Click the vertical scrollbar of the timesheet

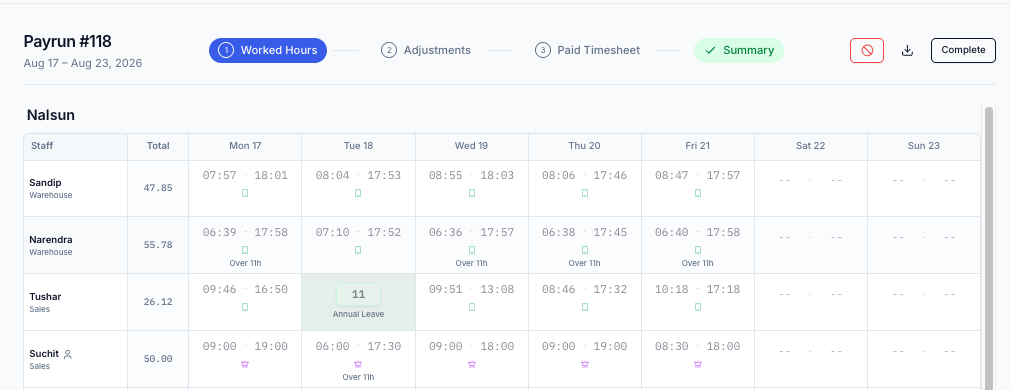tap(988, 248)
